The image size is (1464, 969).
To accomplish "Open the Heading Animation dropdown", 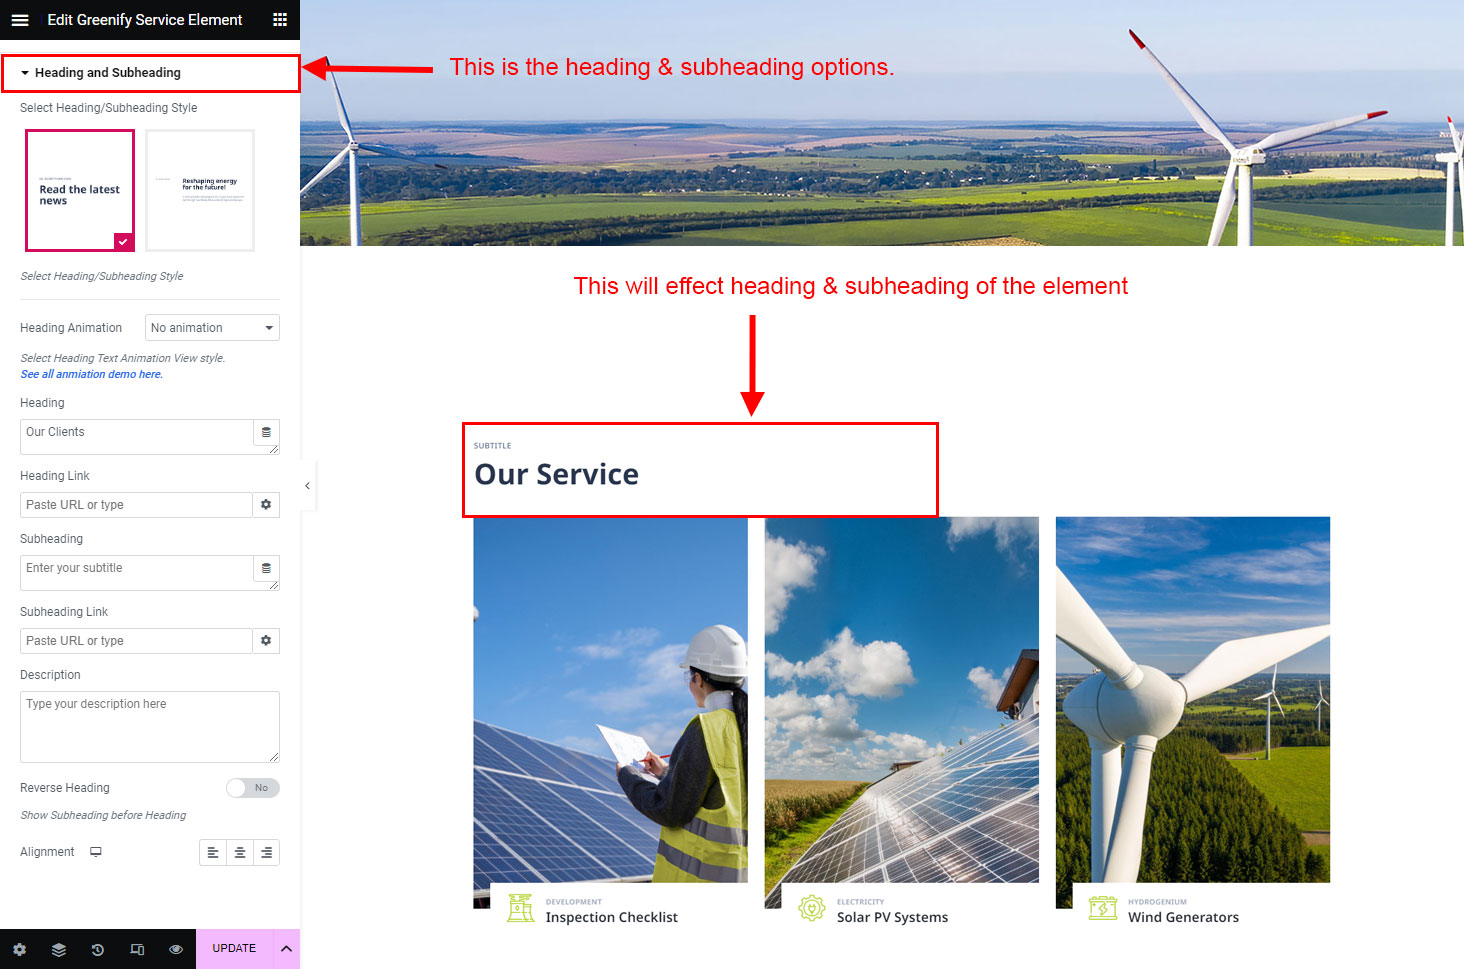I will 212,328.
